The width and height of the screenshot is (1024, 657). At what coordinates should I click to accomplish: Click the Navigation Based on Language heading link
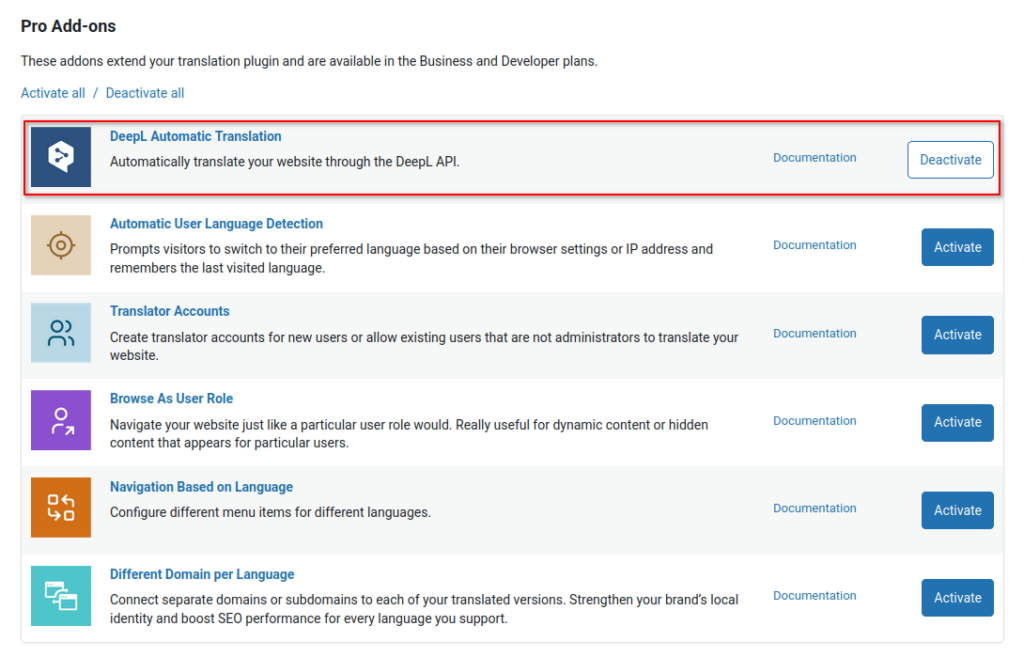[x=201, y=487]
